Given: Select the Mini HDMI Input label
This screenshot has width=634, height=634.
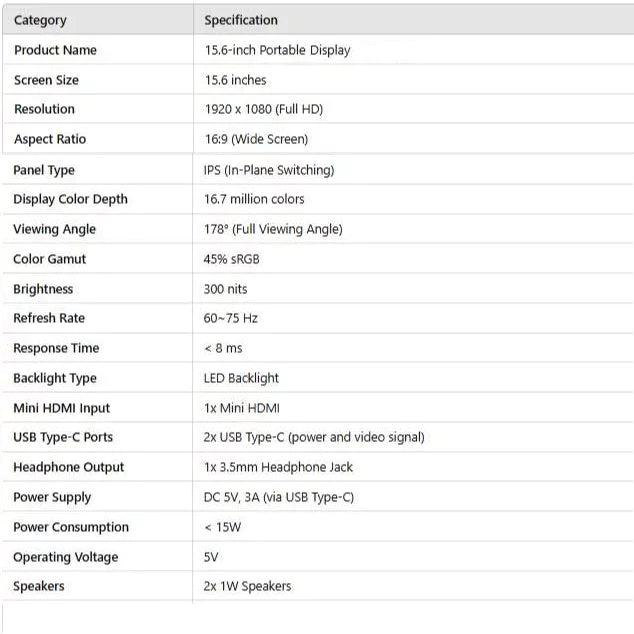Looking at the screenshot, I should pyautogui.click(x=62, y=408).
